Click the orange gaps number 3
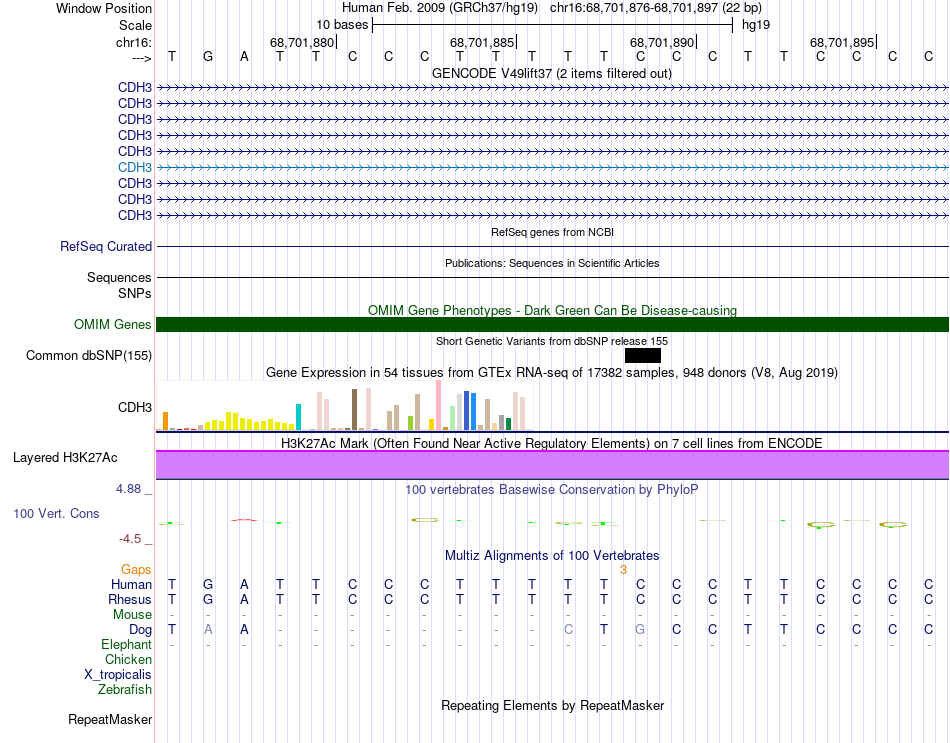The image size is (950, 743). 623,570
